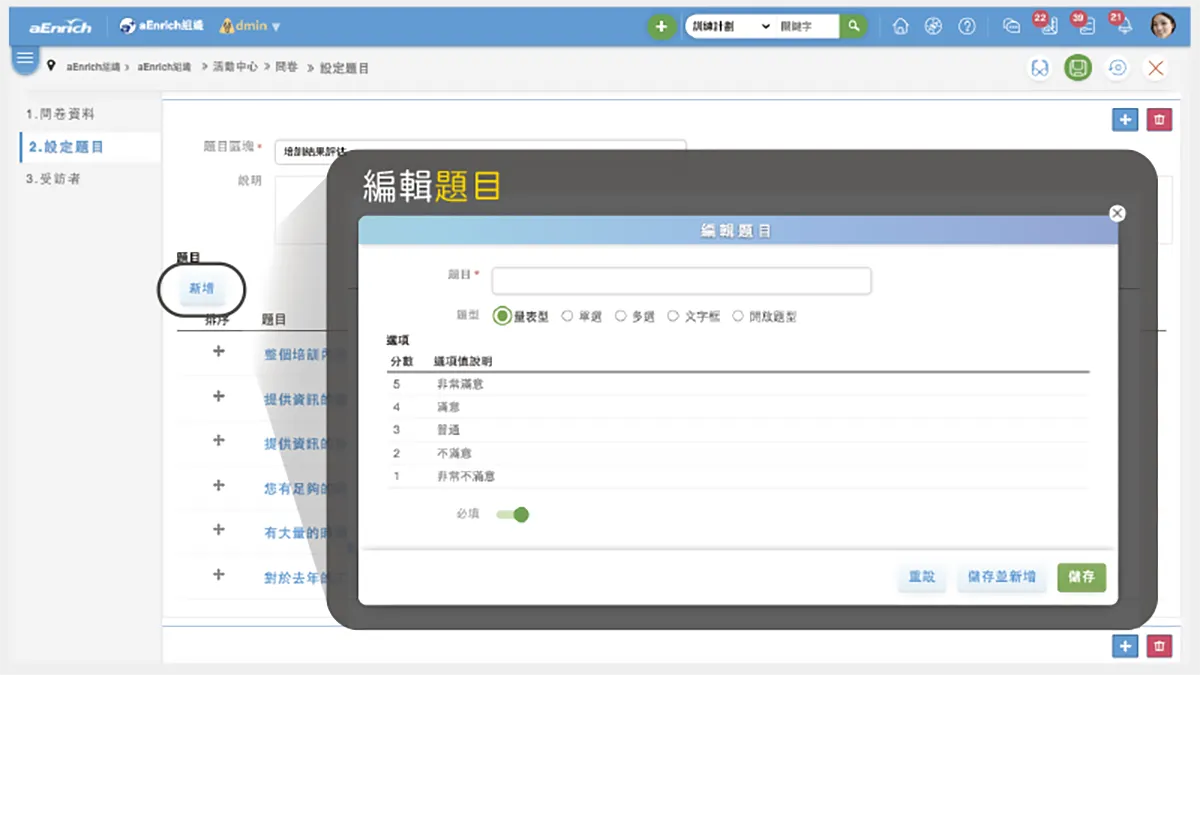Toggle the 必填 required switch
Screen dimensions: 1200x825
click(513, 514)
